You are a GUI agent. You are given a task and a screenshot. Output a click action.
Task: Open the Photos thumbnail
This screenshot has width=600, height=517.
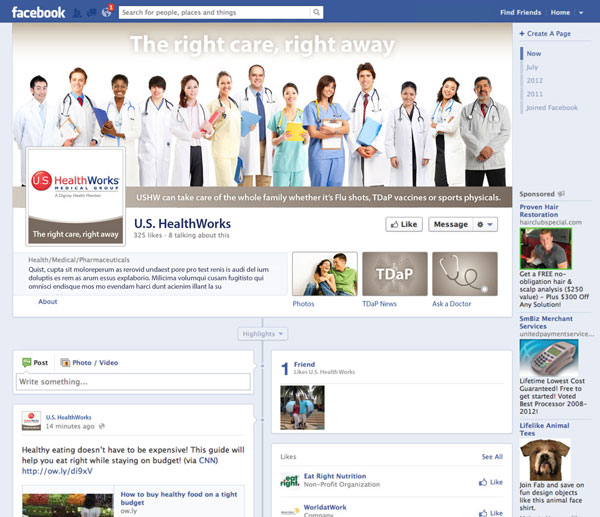[x=325, y=274]
